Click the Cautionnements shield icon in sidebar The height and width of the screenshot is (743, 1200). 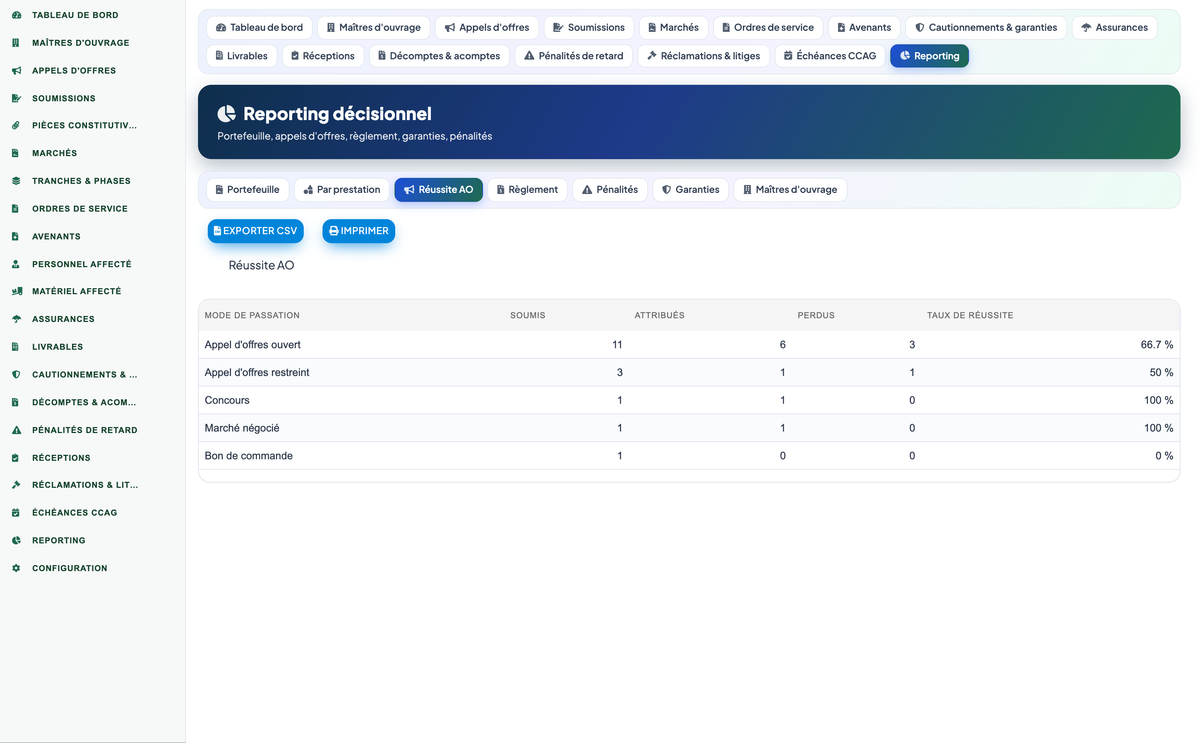[16, 375]
